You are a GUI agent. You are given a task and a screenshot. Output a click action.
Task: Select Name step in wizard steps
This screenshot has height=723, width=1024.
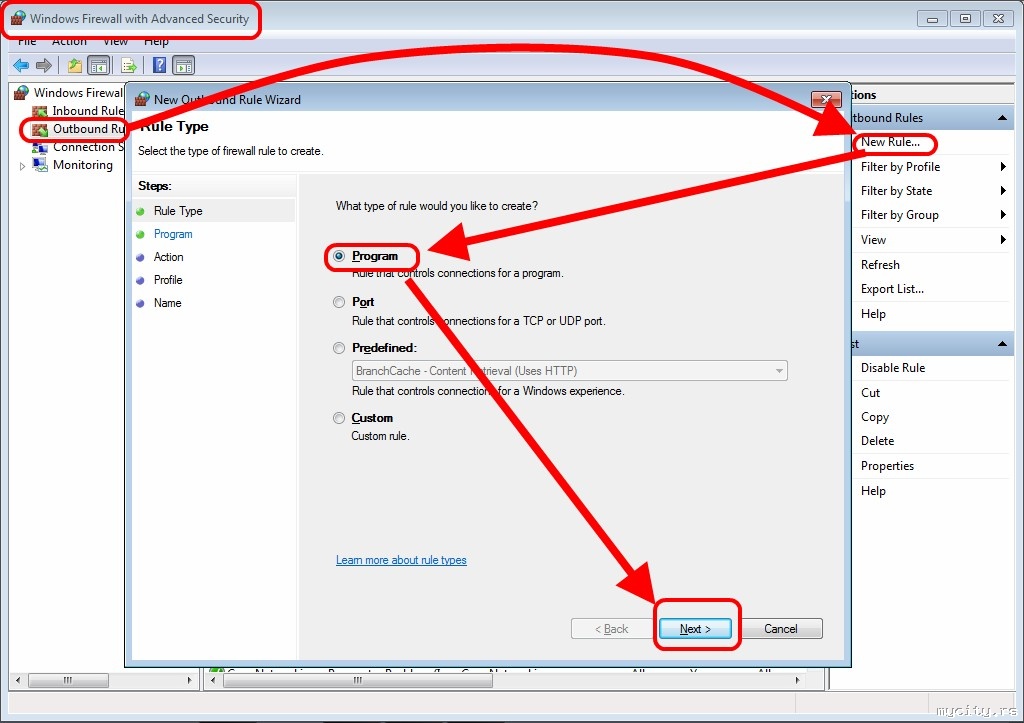tap(167, 302)
